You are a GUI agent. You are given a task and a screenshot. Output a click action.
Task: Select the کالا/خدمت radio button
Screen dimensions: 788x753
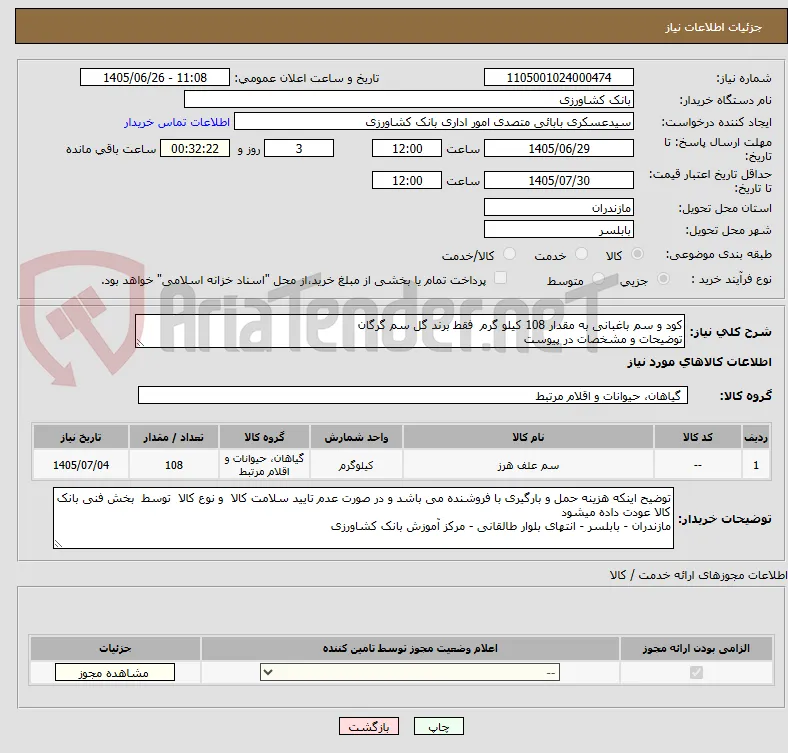coord(510,254)
